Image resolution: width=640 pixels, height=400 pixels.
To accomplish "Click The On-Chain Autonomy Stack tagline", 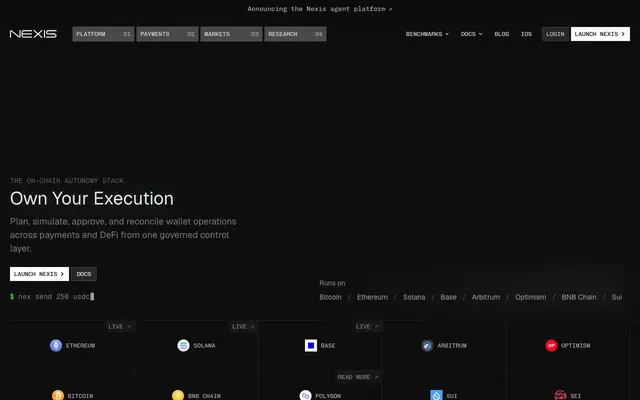I will 67,180.
